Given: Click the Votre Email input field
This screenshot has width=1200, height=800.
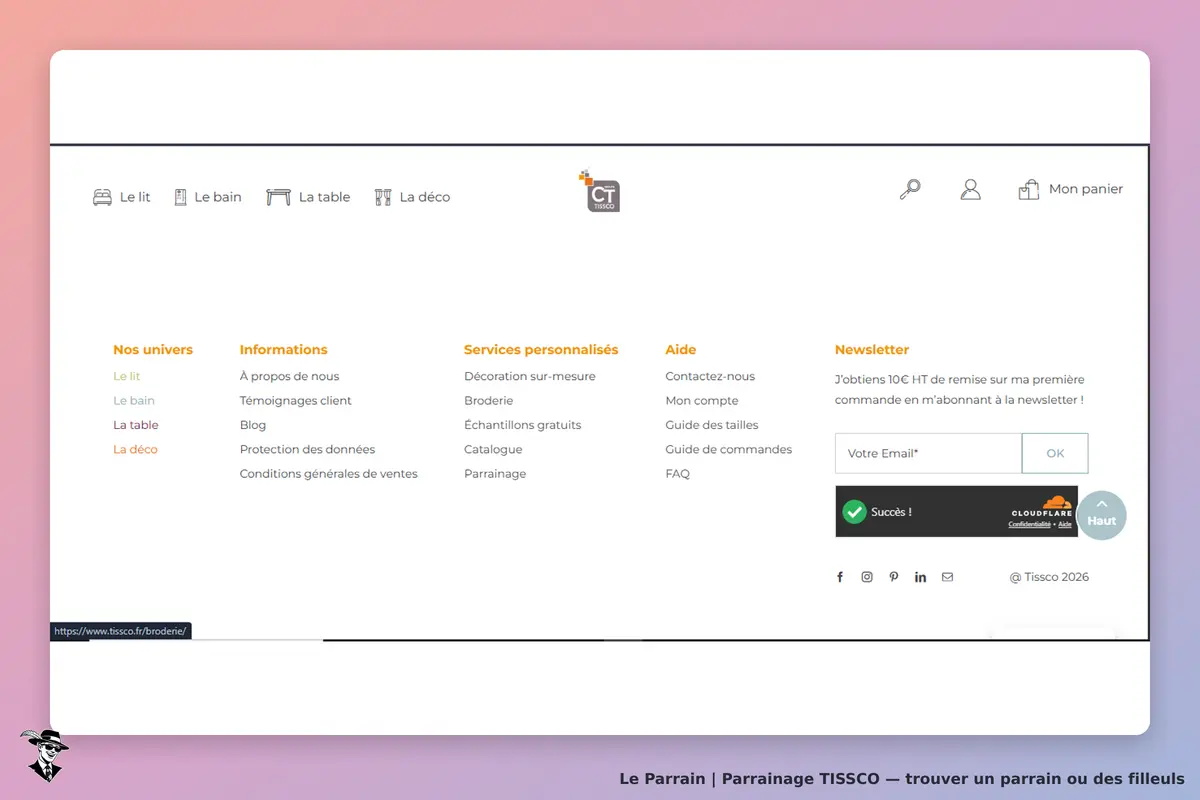Looking at the screenshot, I should tap(928, 453).
